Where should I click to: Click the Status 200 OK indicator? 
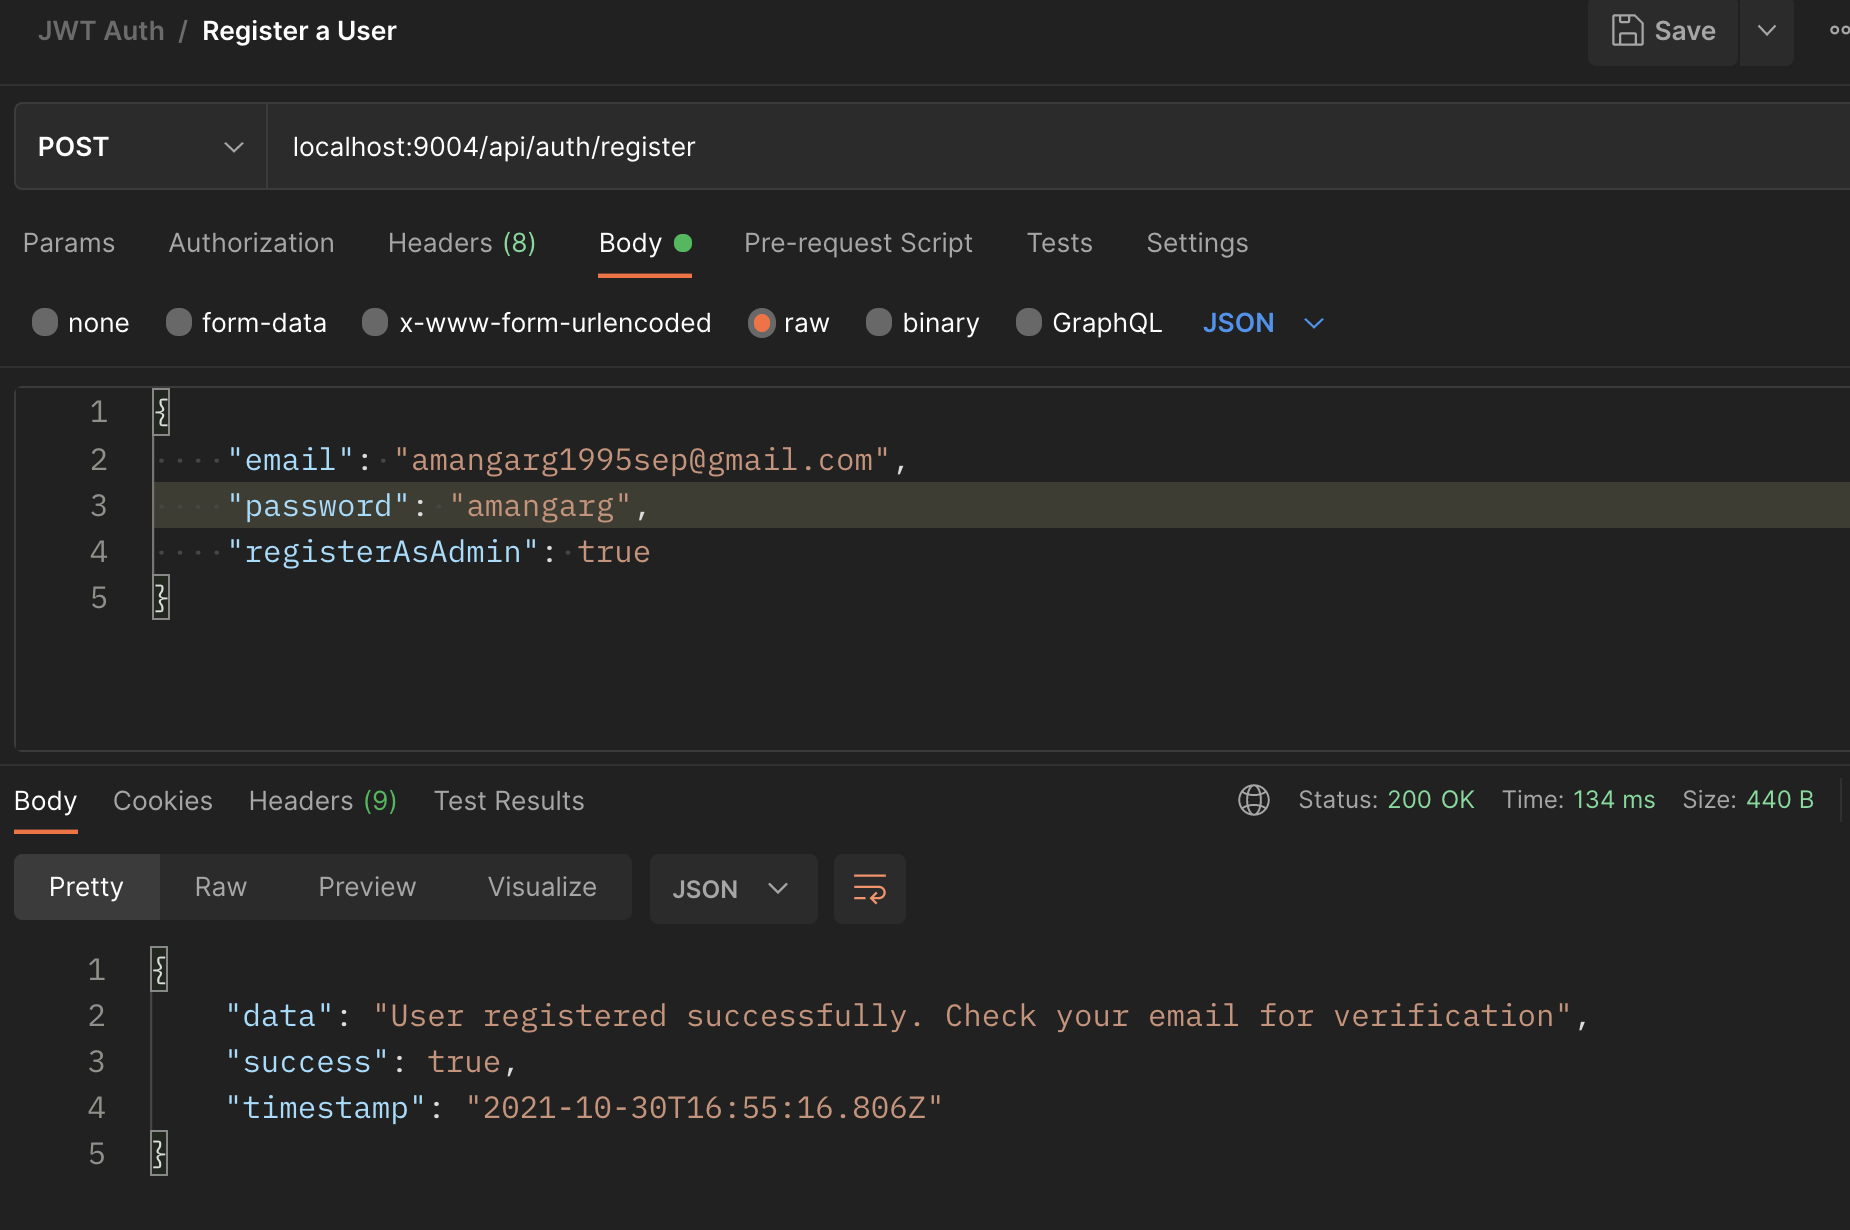[x=1386, y=800]
